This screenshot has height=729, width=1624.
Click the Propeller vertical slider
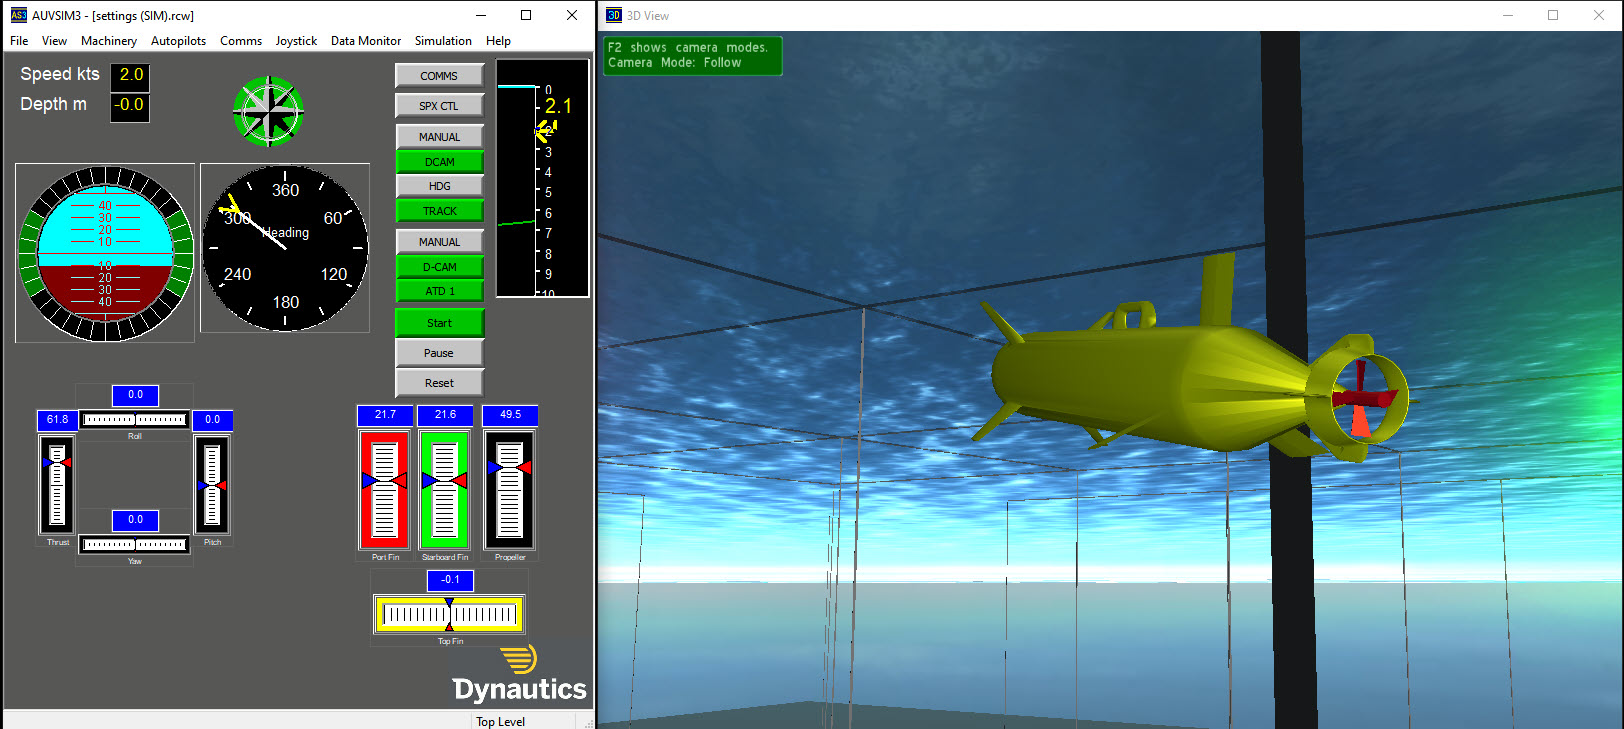point(509,490)
